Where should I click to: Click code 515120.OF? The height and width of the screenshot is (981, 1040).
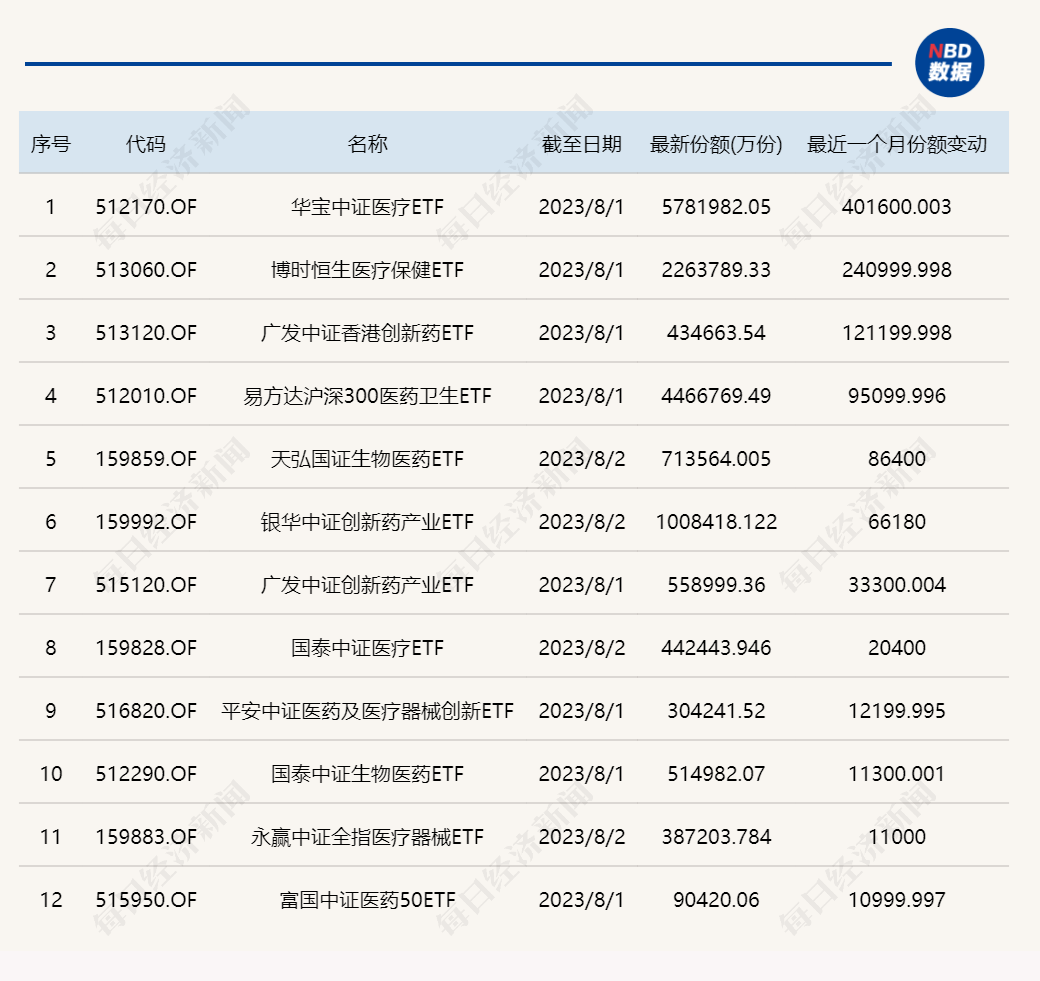click(x=146, y=585)
